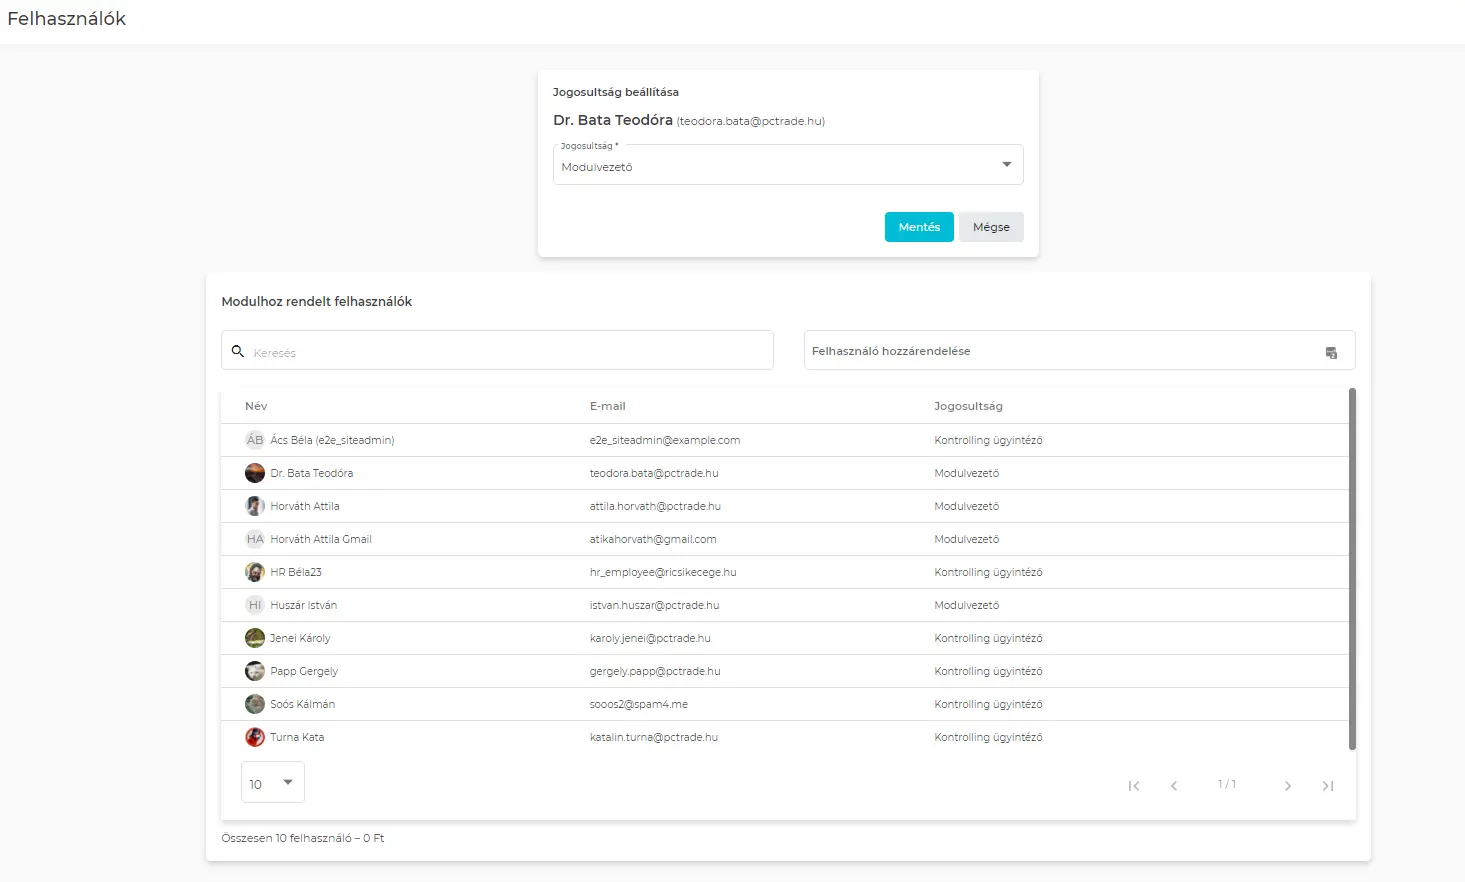
Task: Click the table's vertical scrollbar
Action: 1352,568
